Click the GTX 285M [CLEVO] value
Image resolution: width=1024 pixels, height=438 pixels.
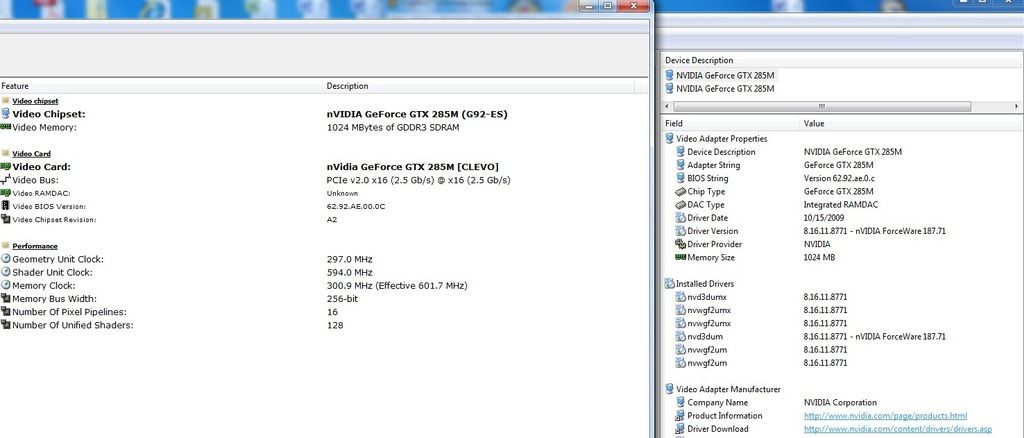413,167
